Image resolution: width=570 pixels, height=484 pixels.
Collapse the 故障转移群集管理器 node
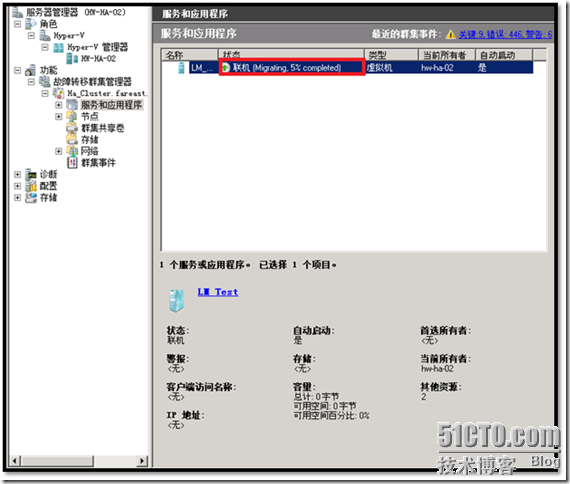tap(31, 82)
